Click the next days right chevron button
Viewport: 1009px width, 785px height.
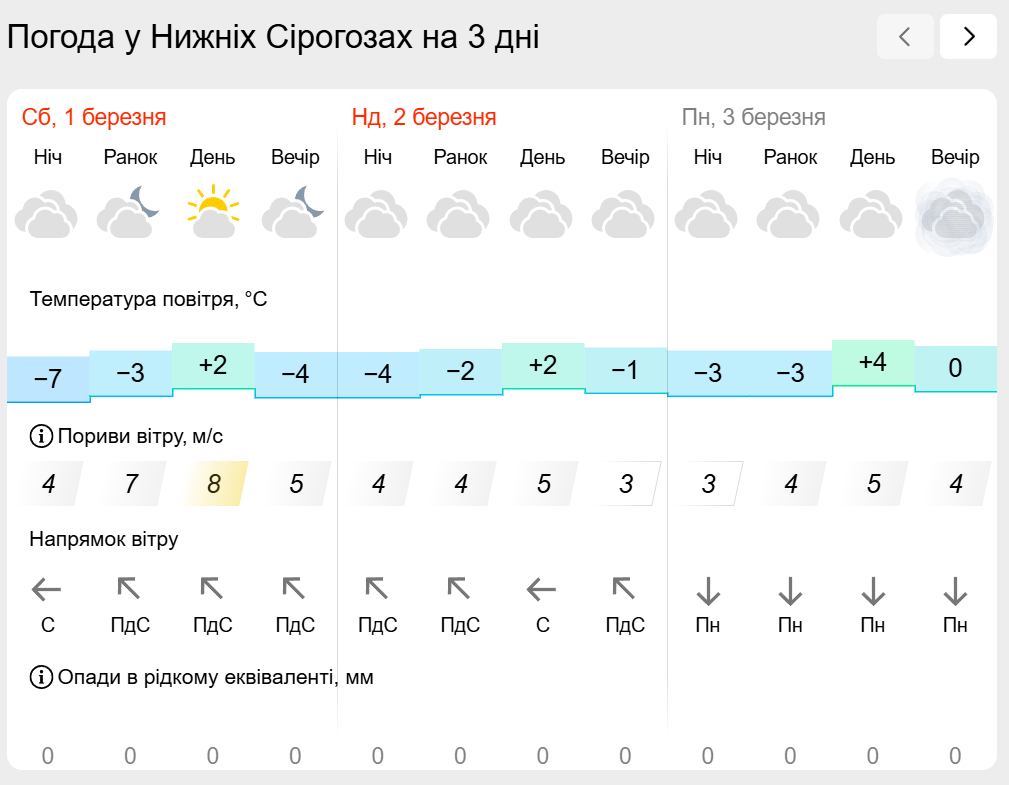click(968, 37)
